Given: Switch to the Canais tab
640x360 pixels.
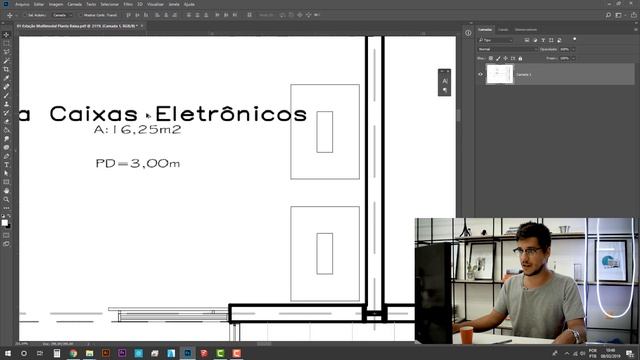Looking at the screenshot, I should 503,30.
